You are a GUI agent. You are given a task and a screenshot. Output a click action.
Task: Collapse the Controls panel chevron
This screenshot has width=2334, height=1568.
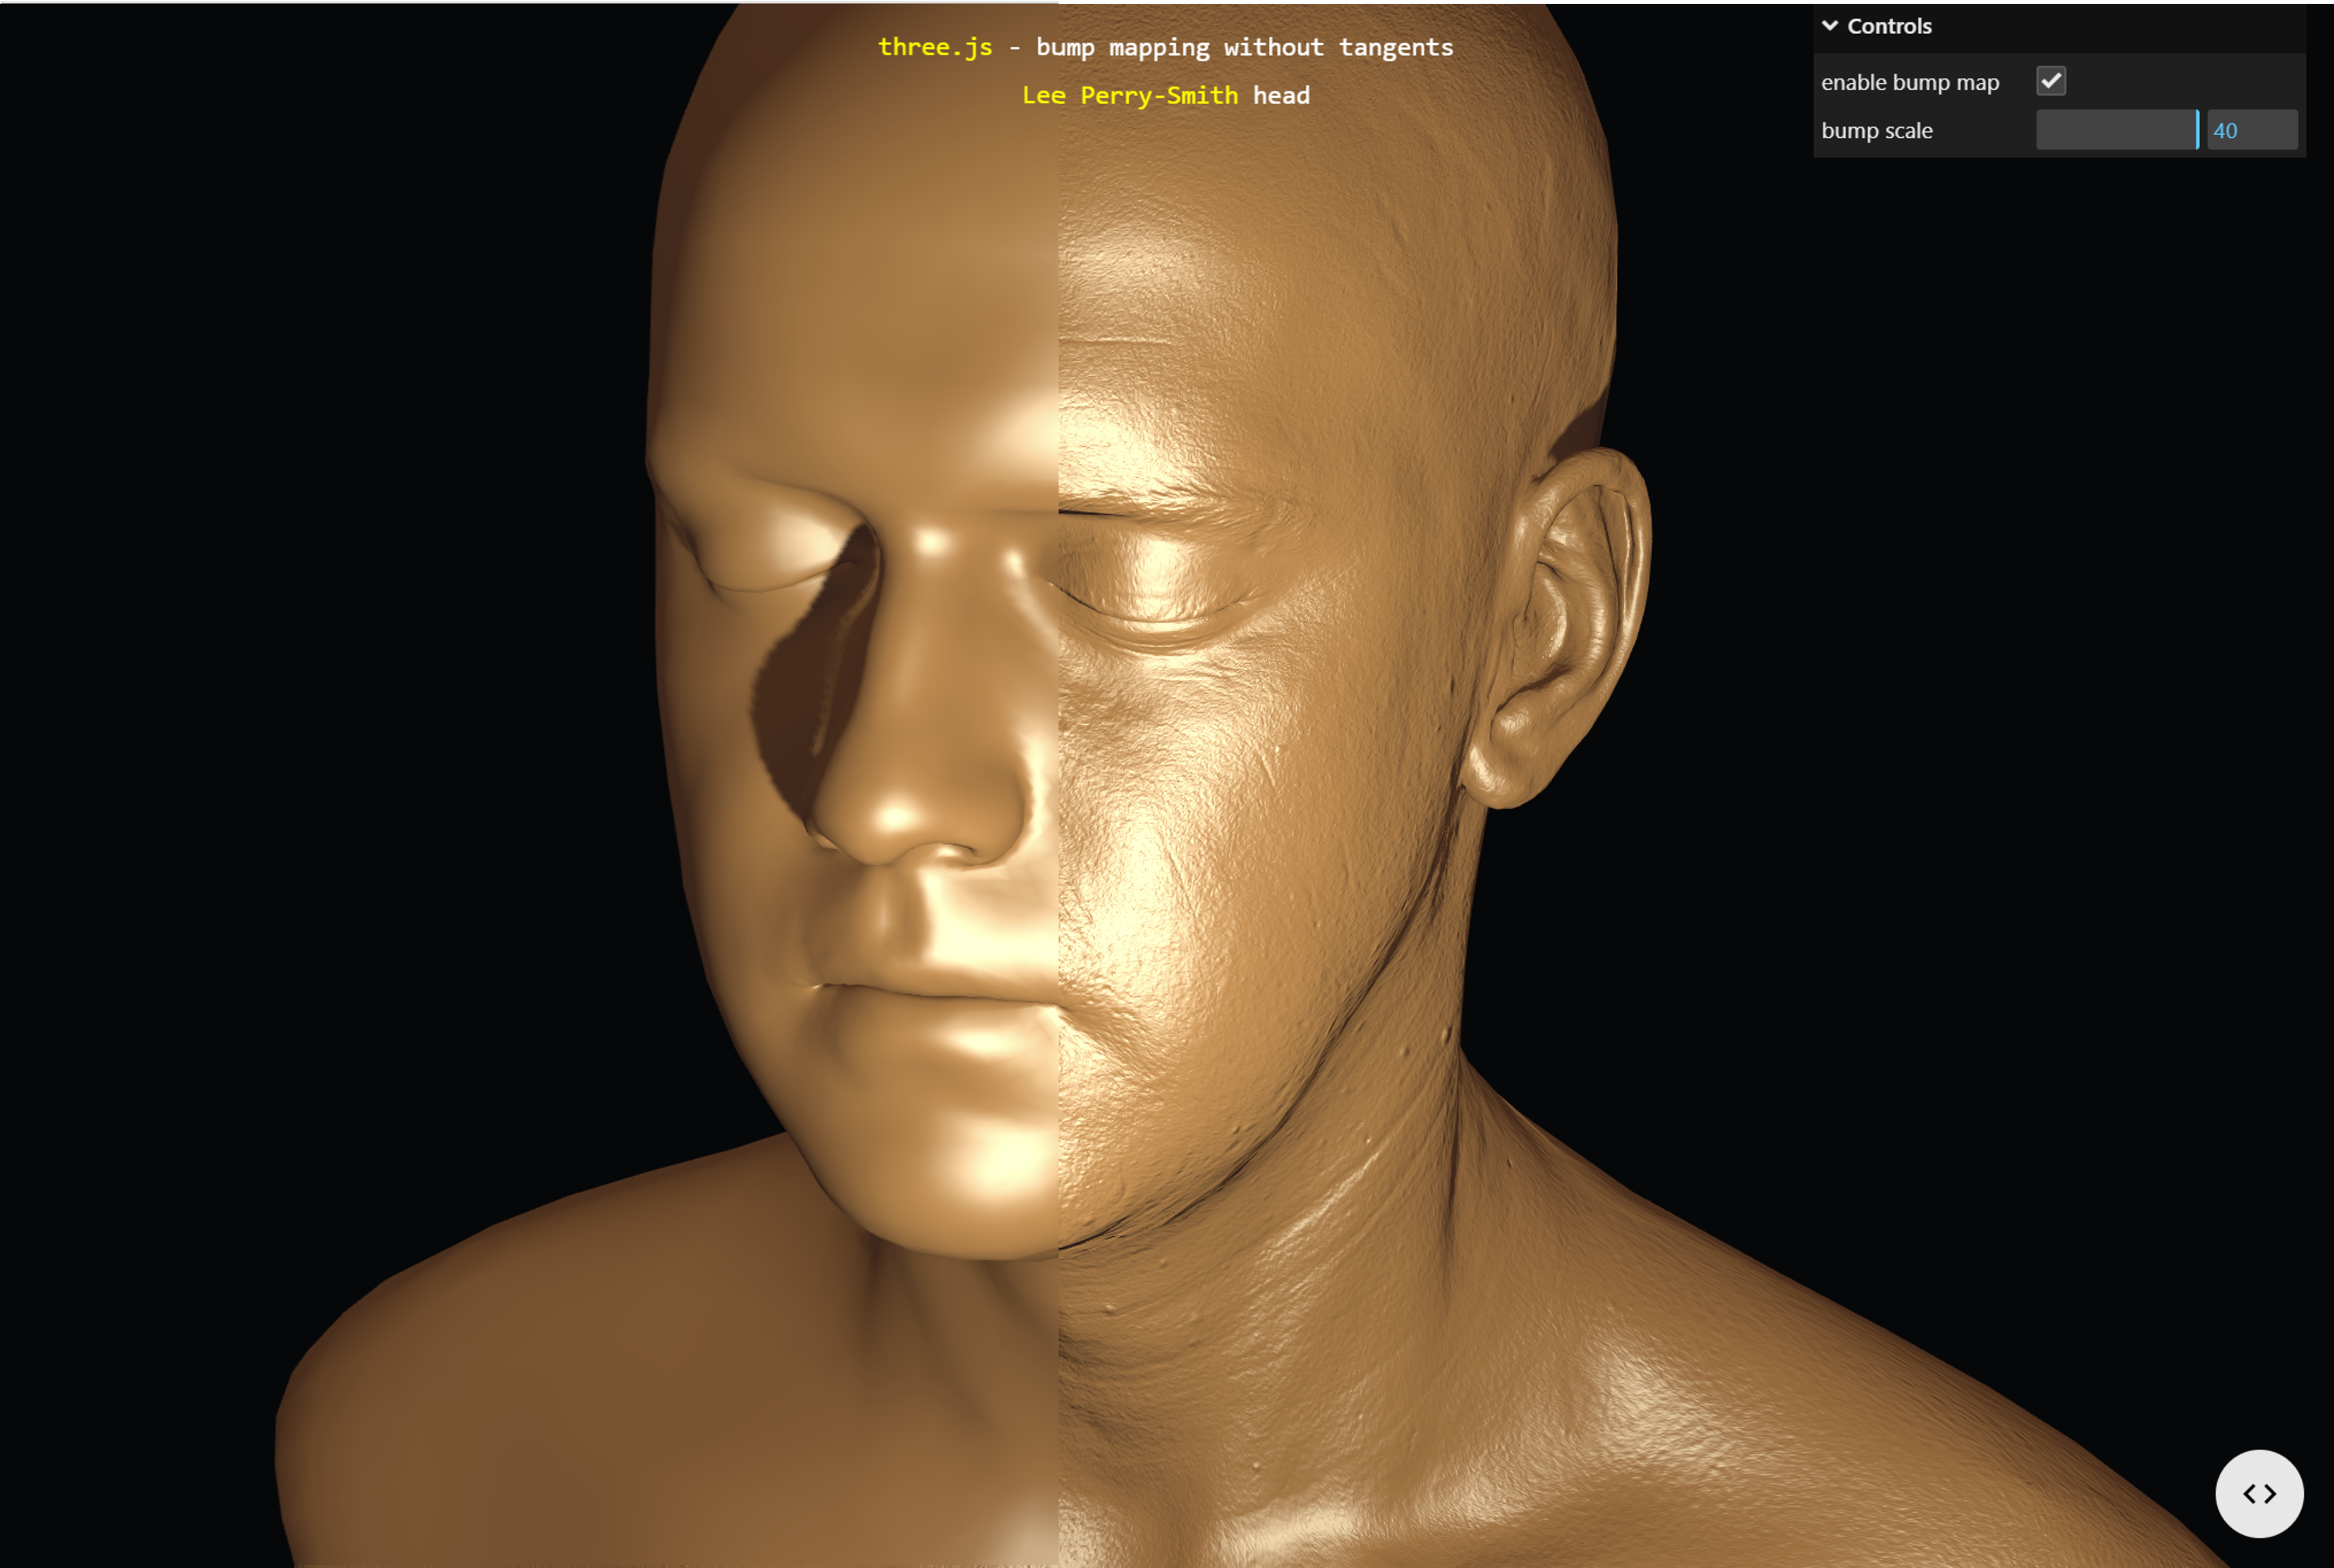click(x=1830, y=26)
